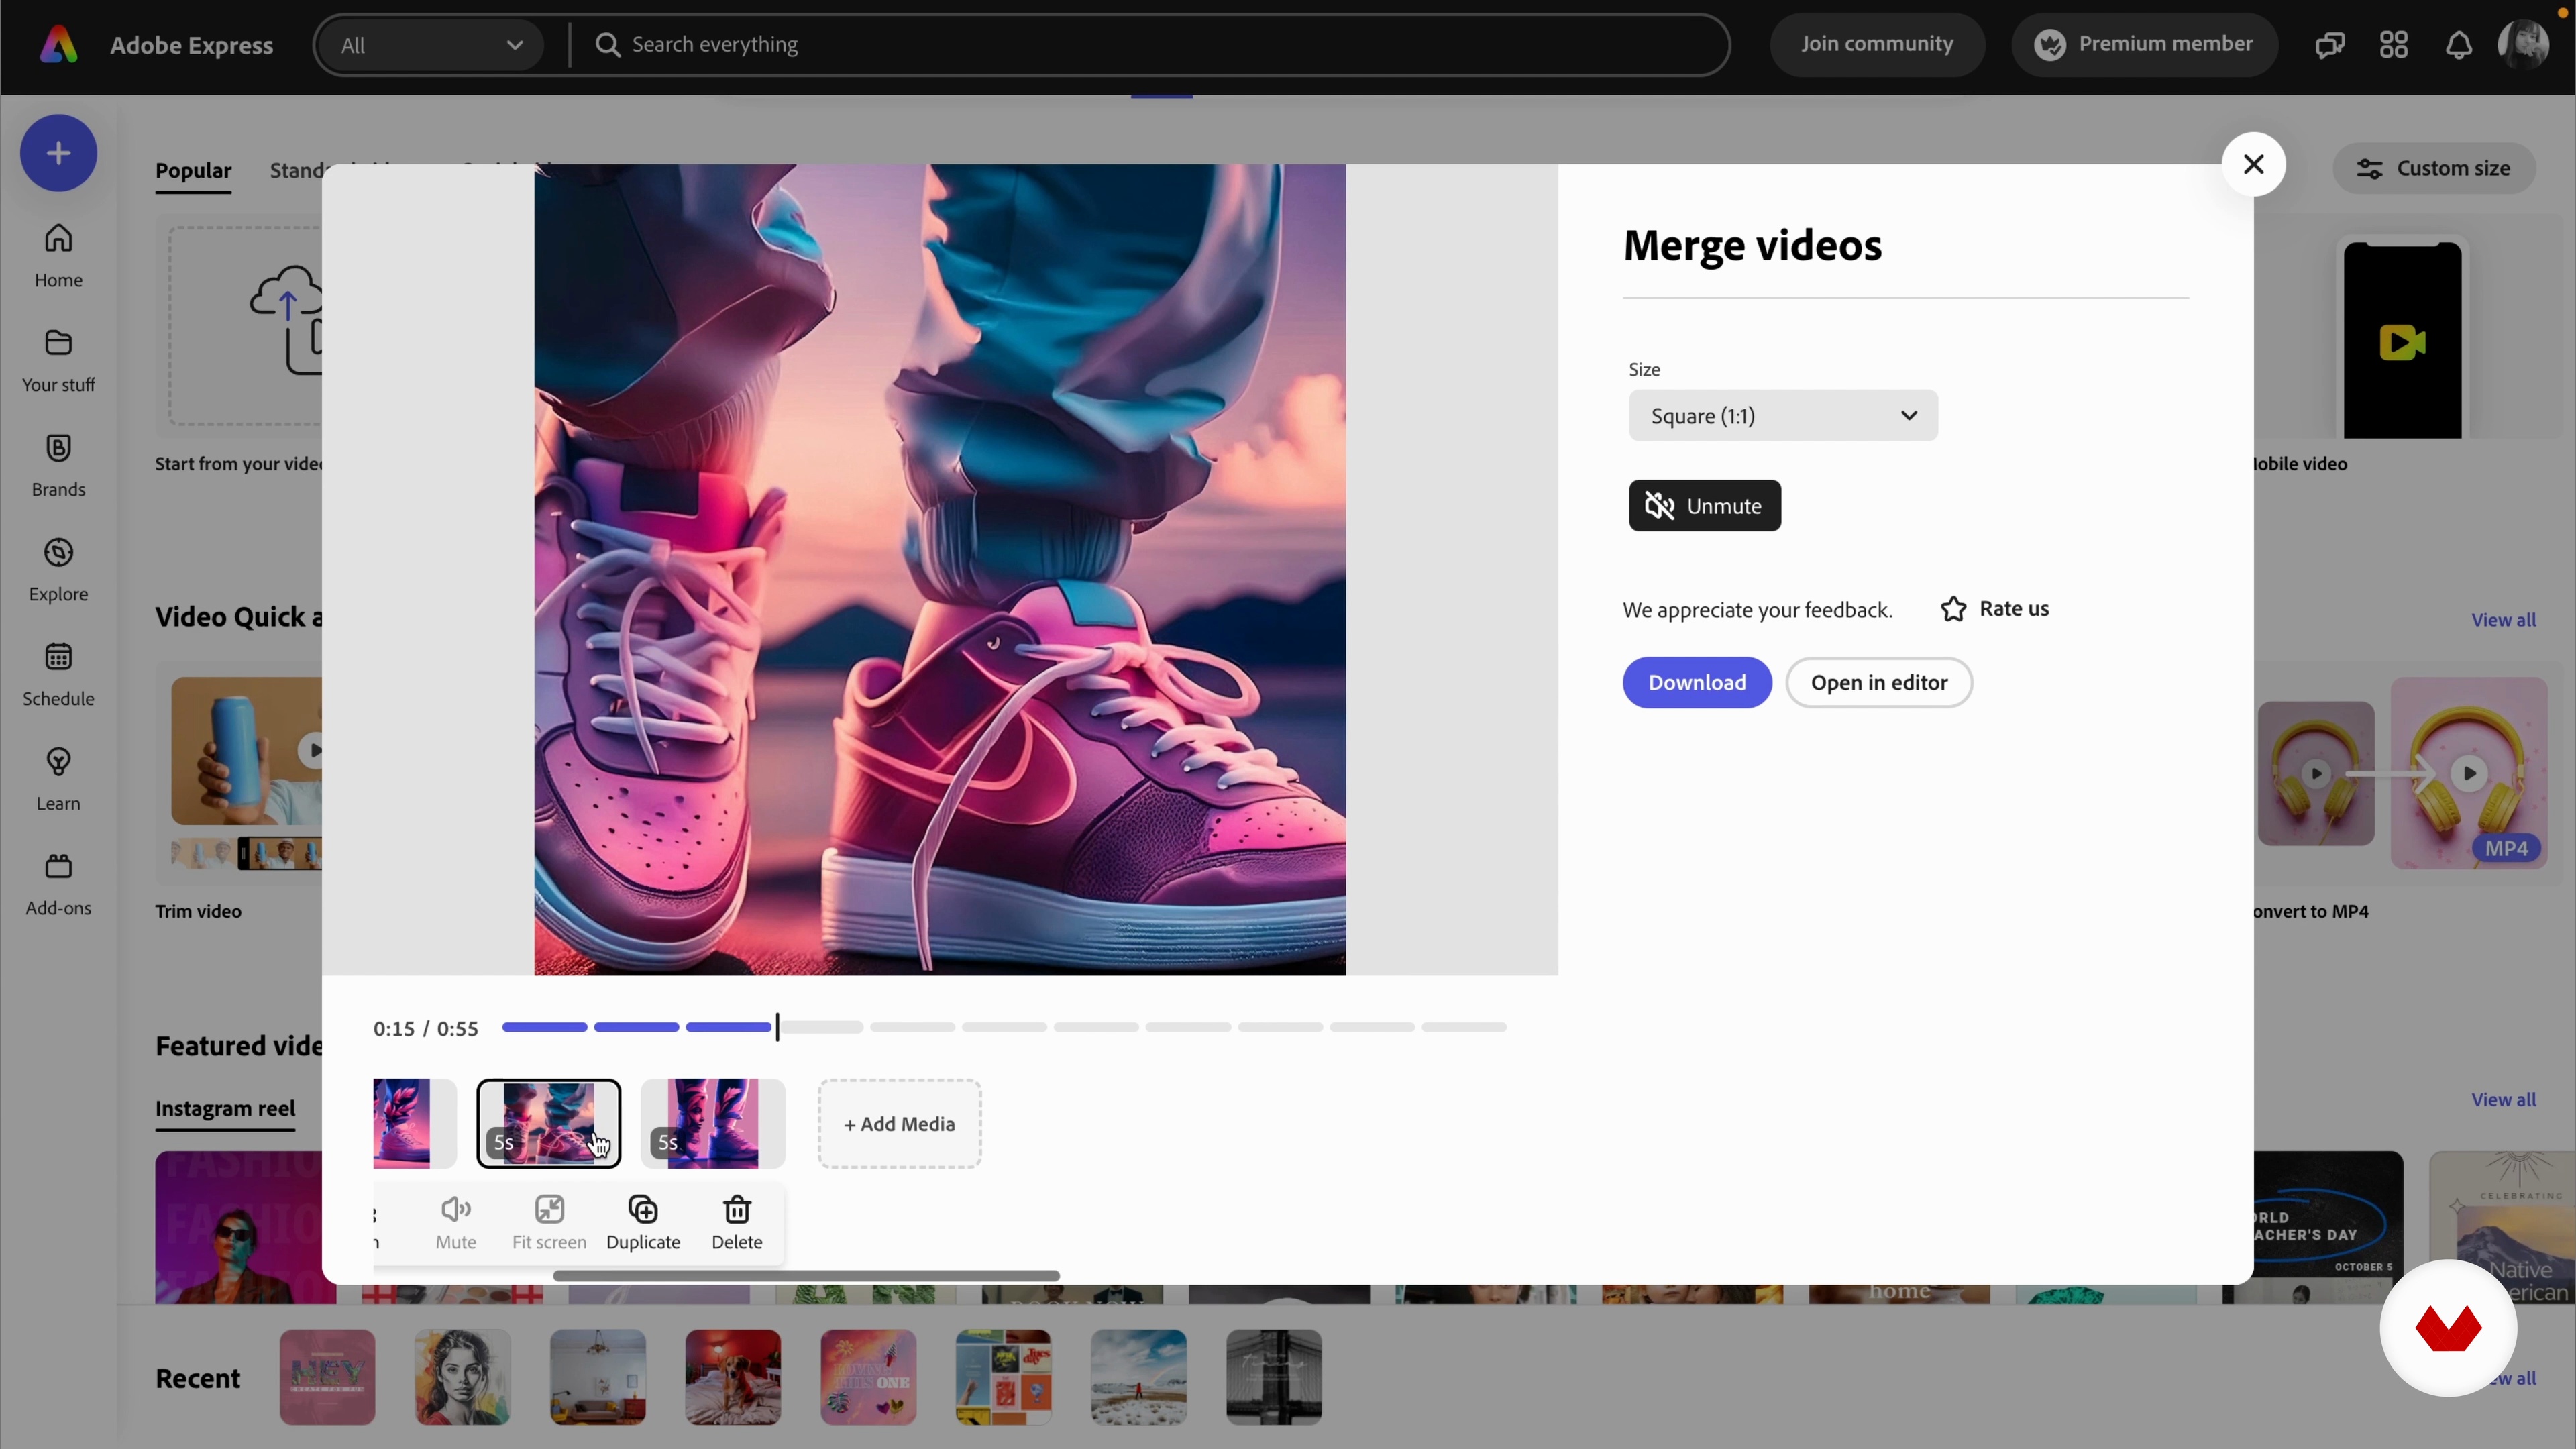The width and height of the screenshot is (2576, 1449).
Task: Click the blue plus create button
Action: [58, 153]
